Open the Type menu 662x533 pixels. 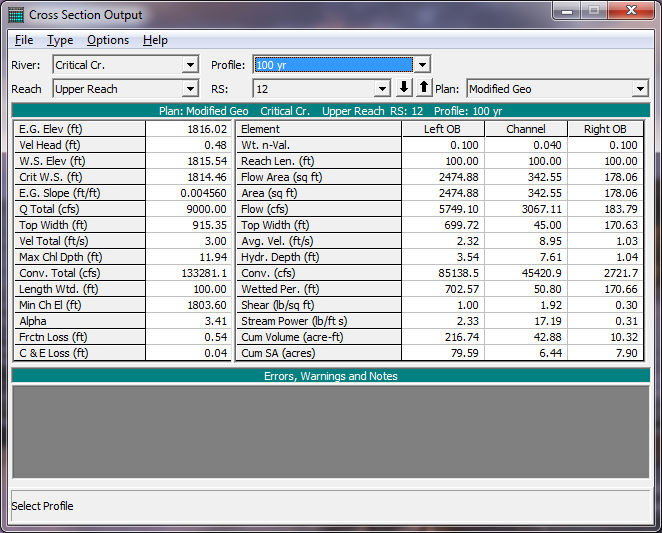(60, 40)
